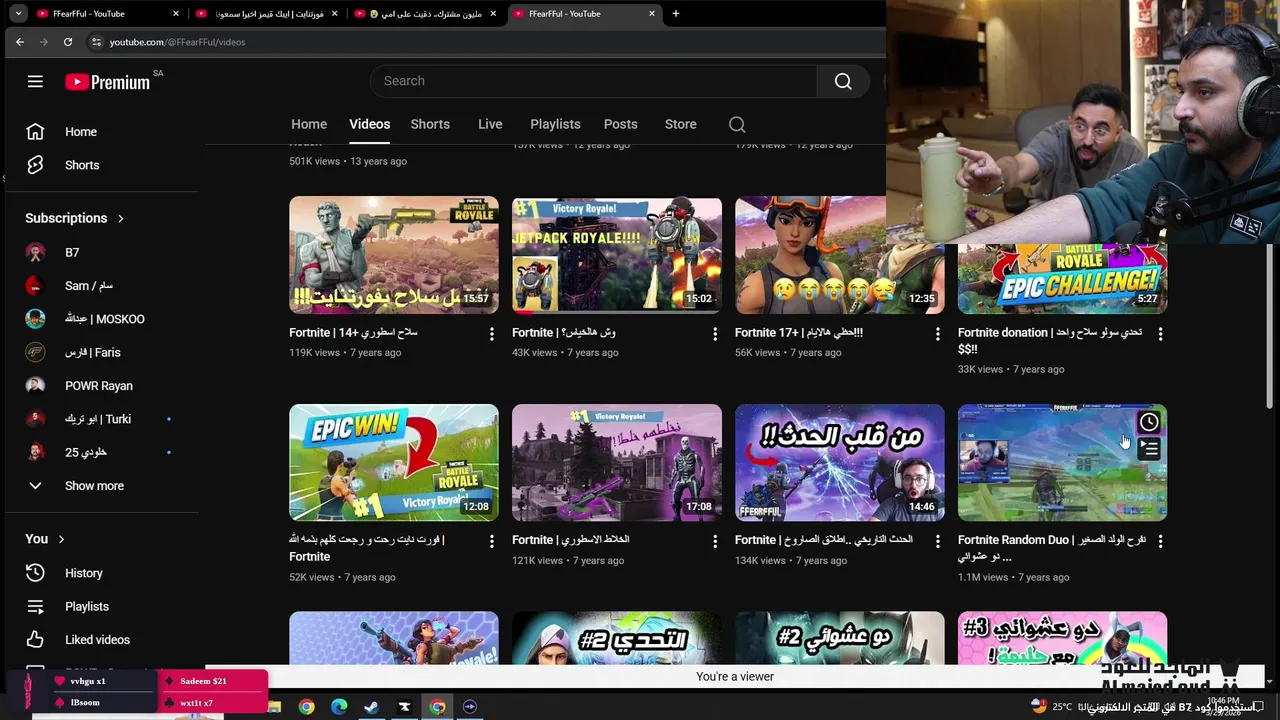Play the 14:46 Arabic thumbnail video
1280x720 pixels.
pos(840,462)
